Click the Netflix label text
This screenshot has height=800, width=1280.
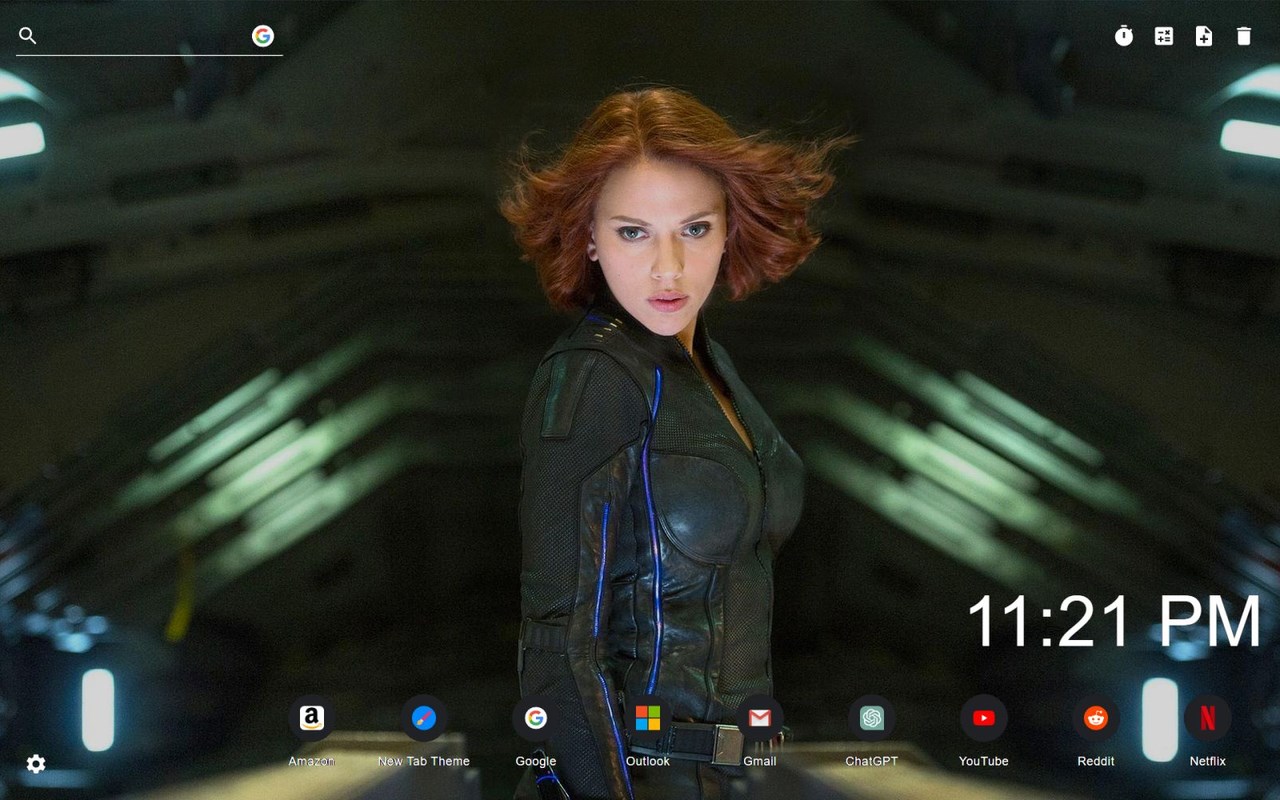click(x=1208, y=761)
